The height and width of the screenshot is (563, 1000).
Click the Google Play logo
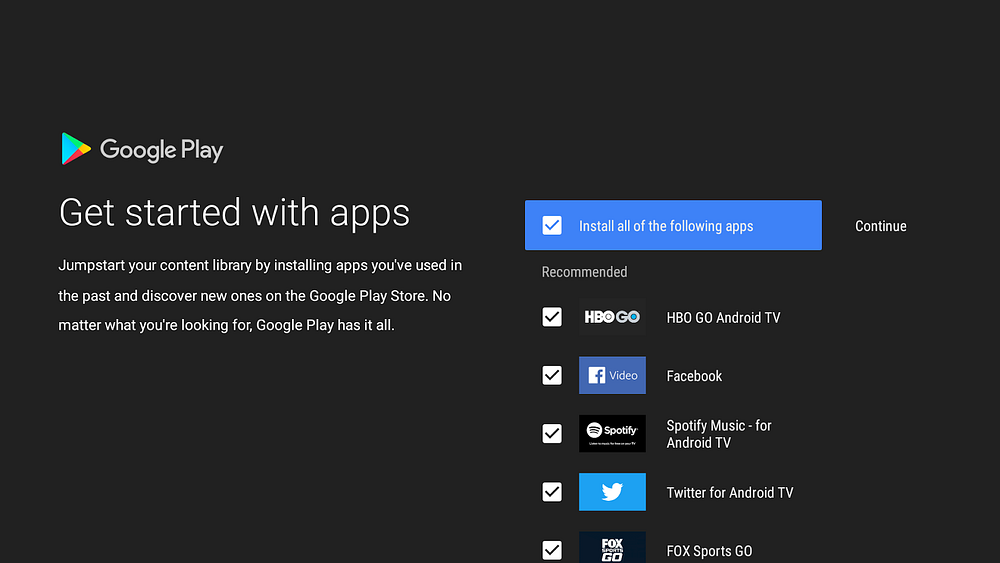coord(142,149)
